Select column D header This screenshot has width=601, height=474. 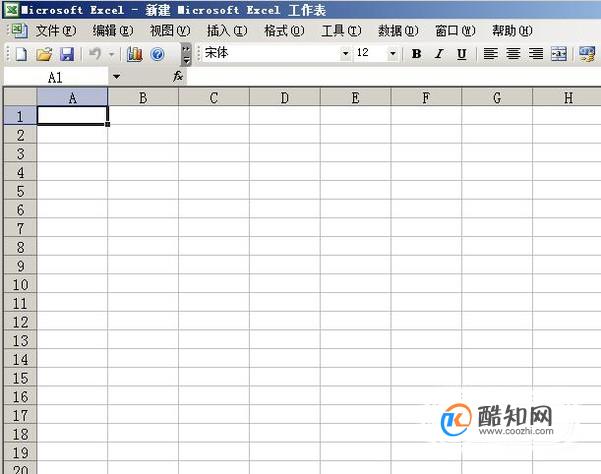pos(284,97)
